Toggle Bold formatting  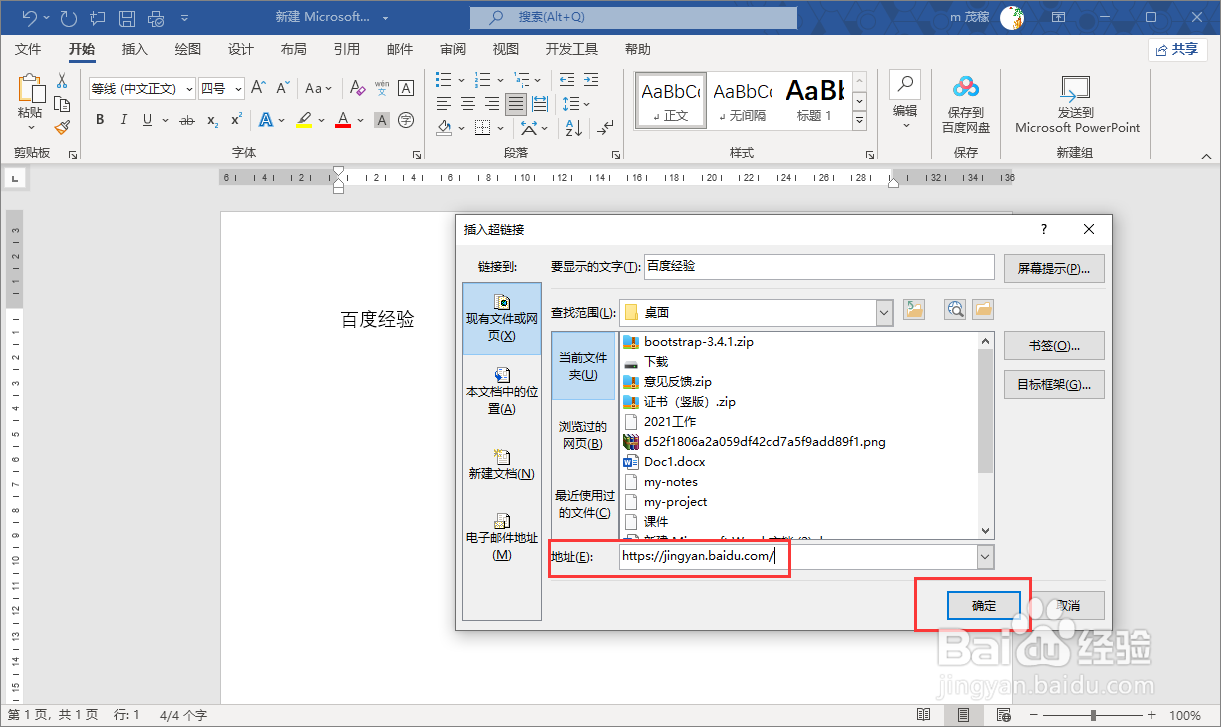[100, 120]
